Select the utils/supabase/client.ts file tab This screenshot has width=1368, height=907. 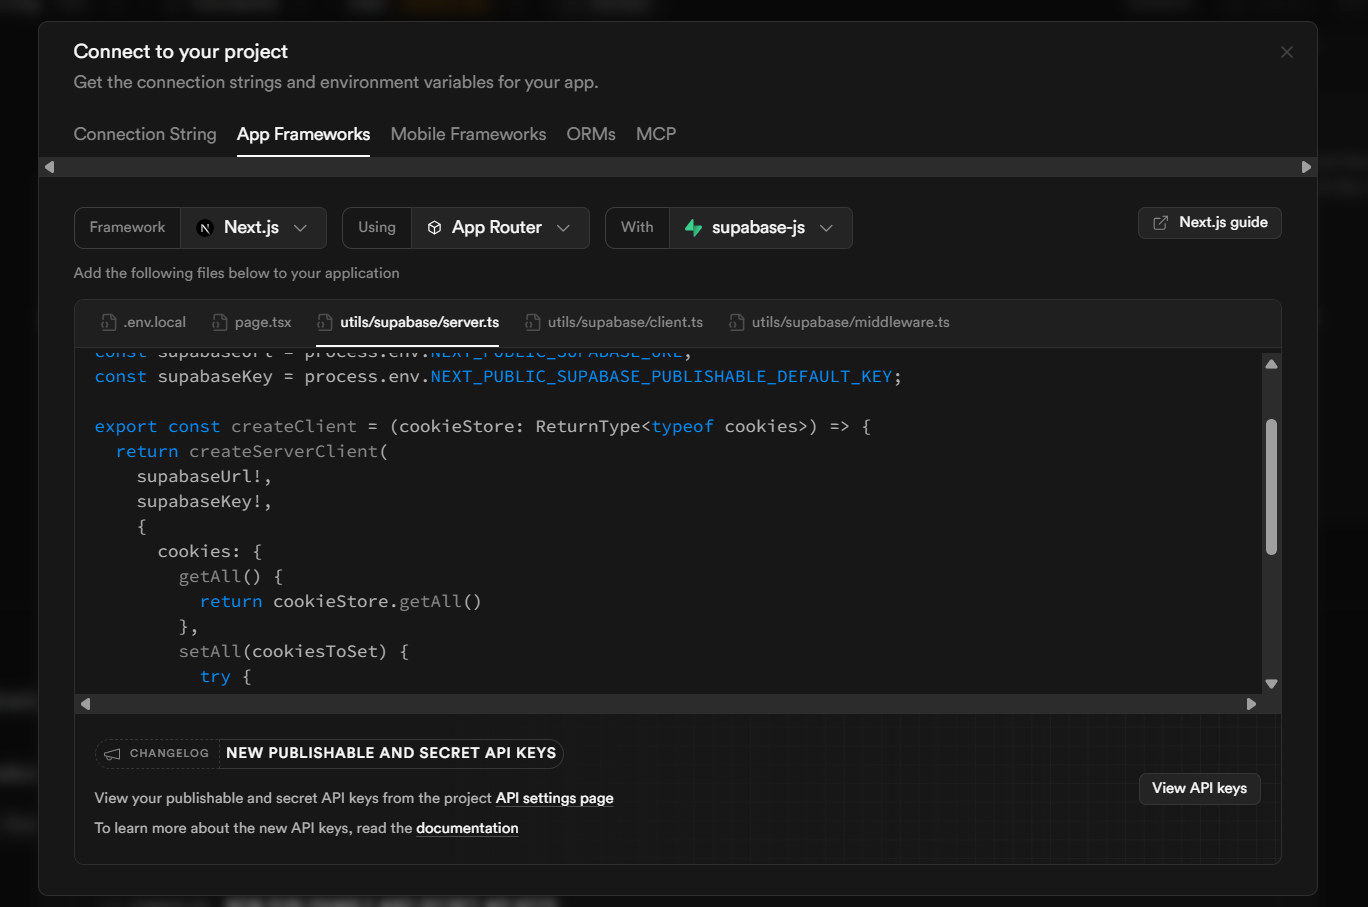[624, 322]
